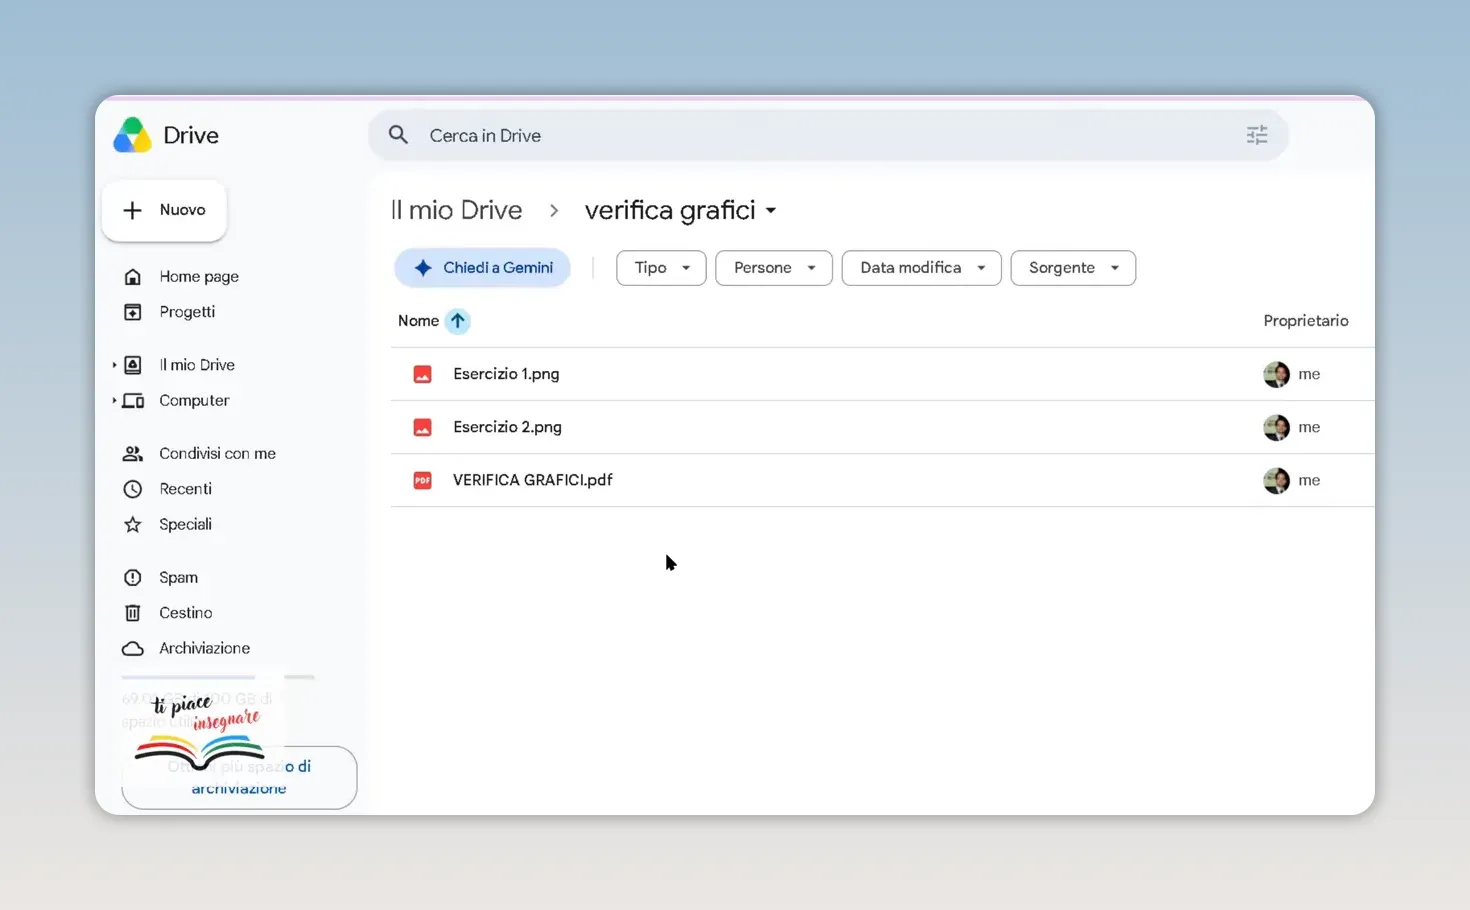Select the Esercizio 1.png file name
Viewport: 1470px width, 910px height.
point(506,374)
